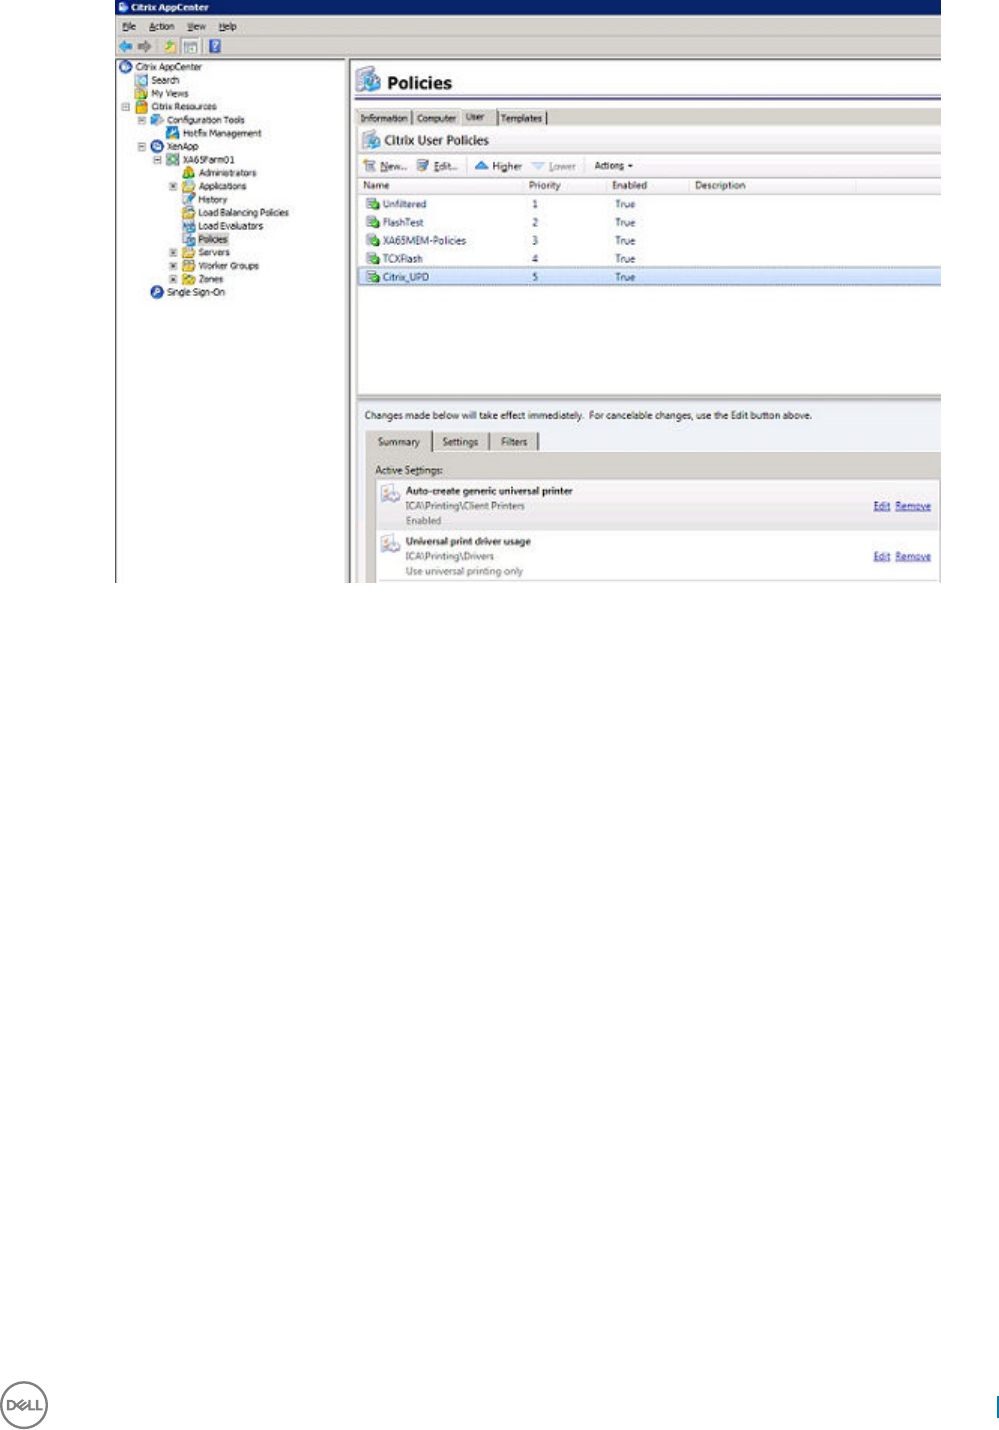Screen dimensions: 999x1430
Task: Open the View menu
Action: [197, 27]
